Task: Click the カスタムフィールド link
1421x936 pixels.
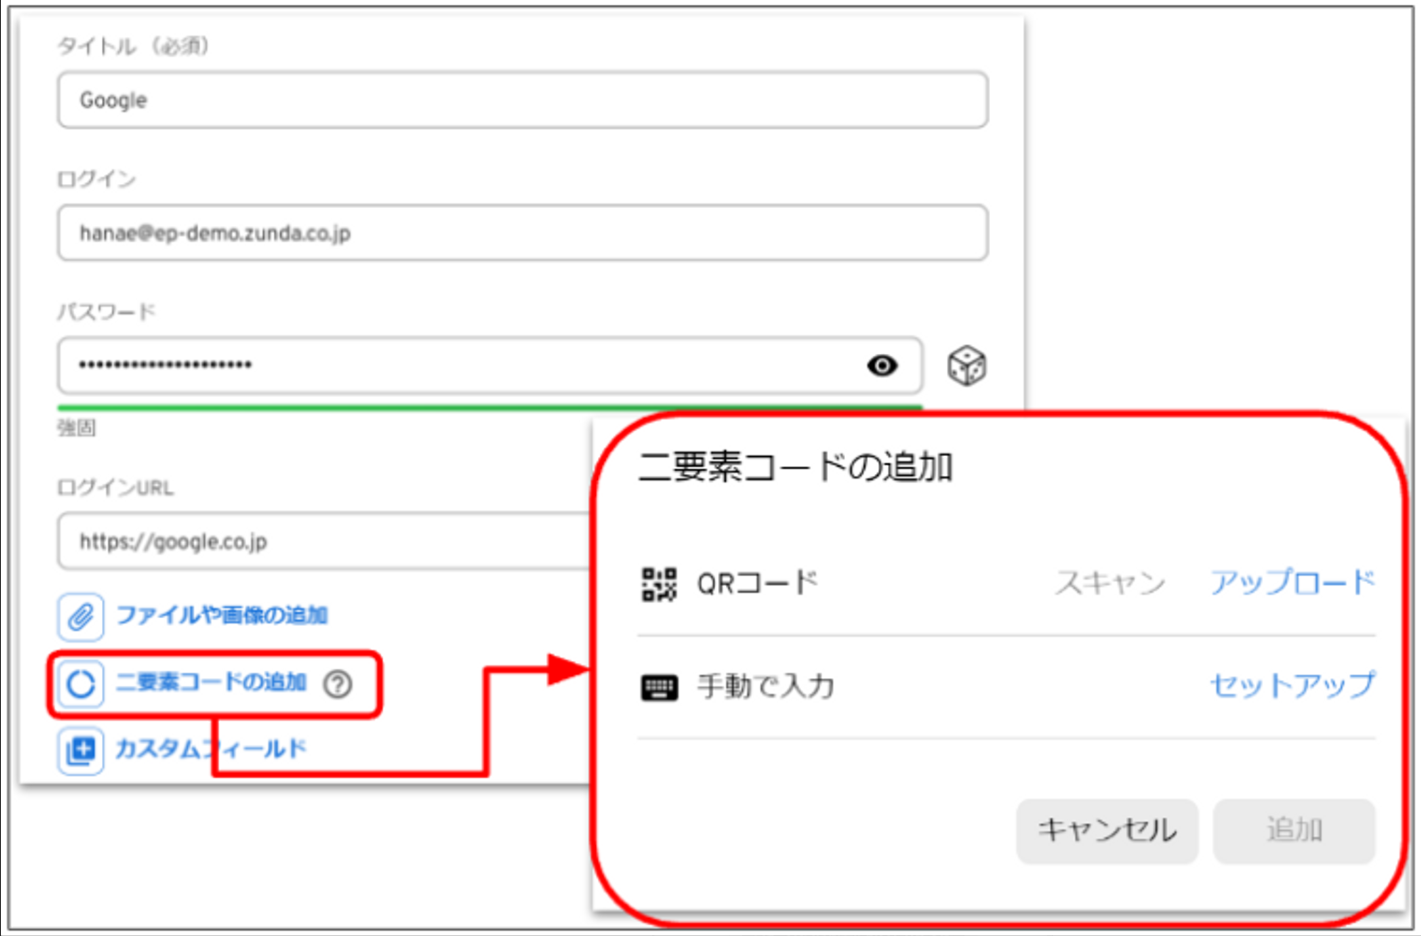Action: tap(211, 749)
